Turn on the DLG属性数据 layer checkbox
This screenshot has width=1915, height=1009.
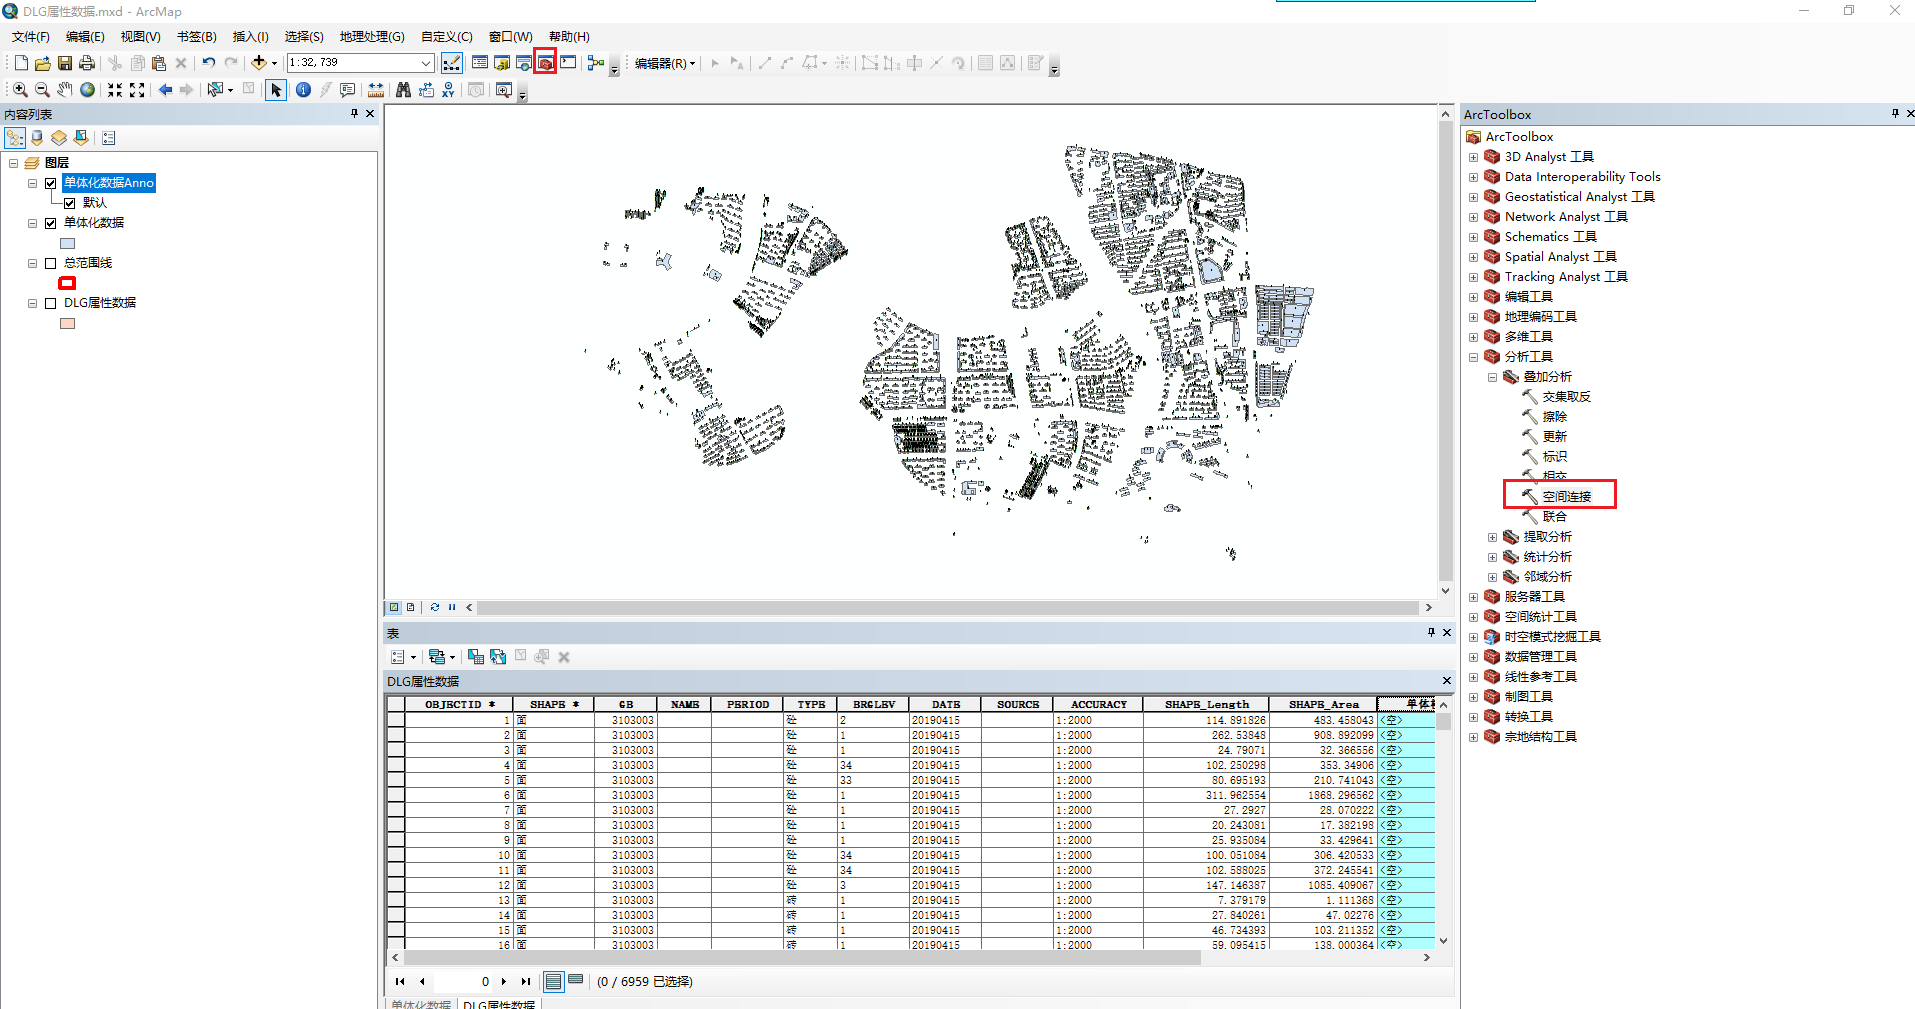[x=50, y=303]
